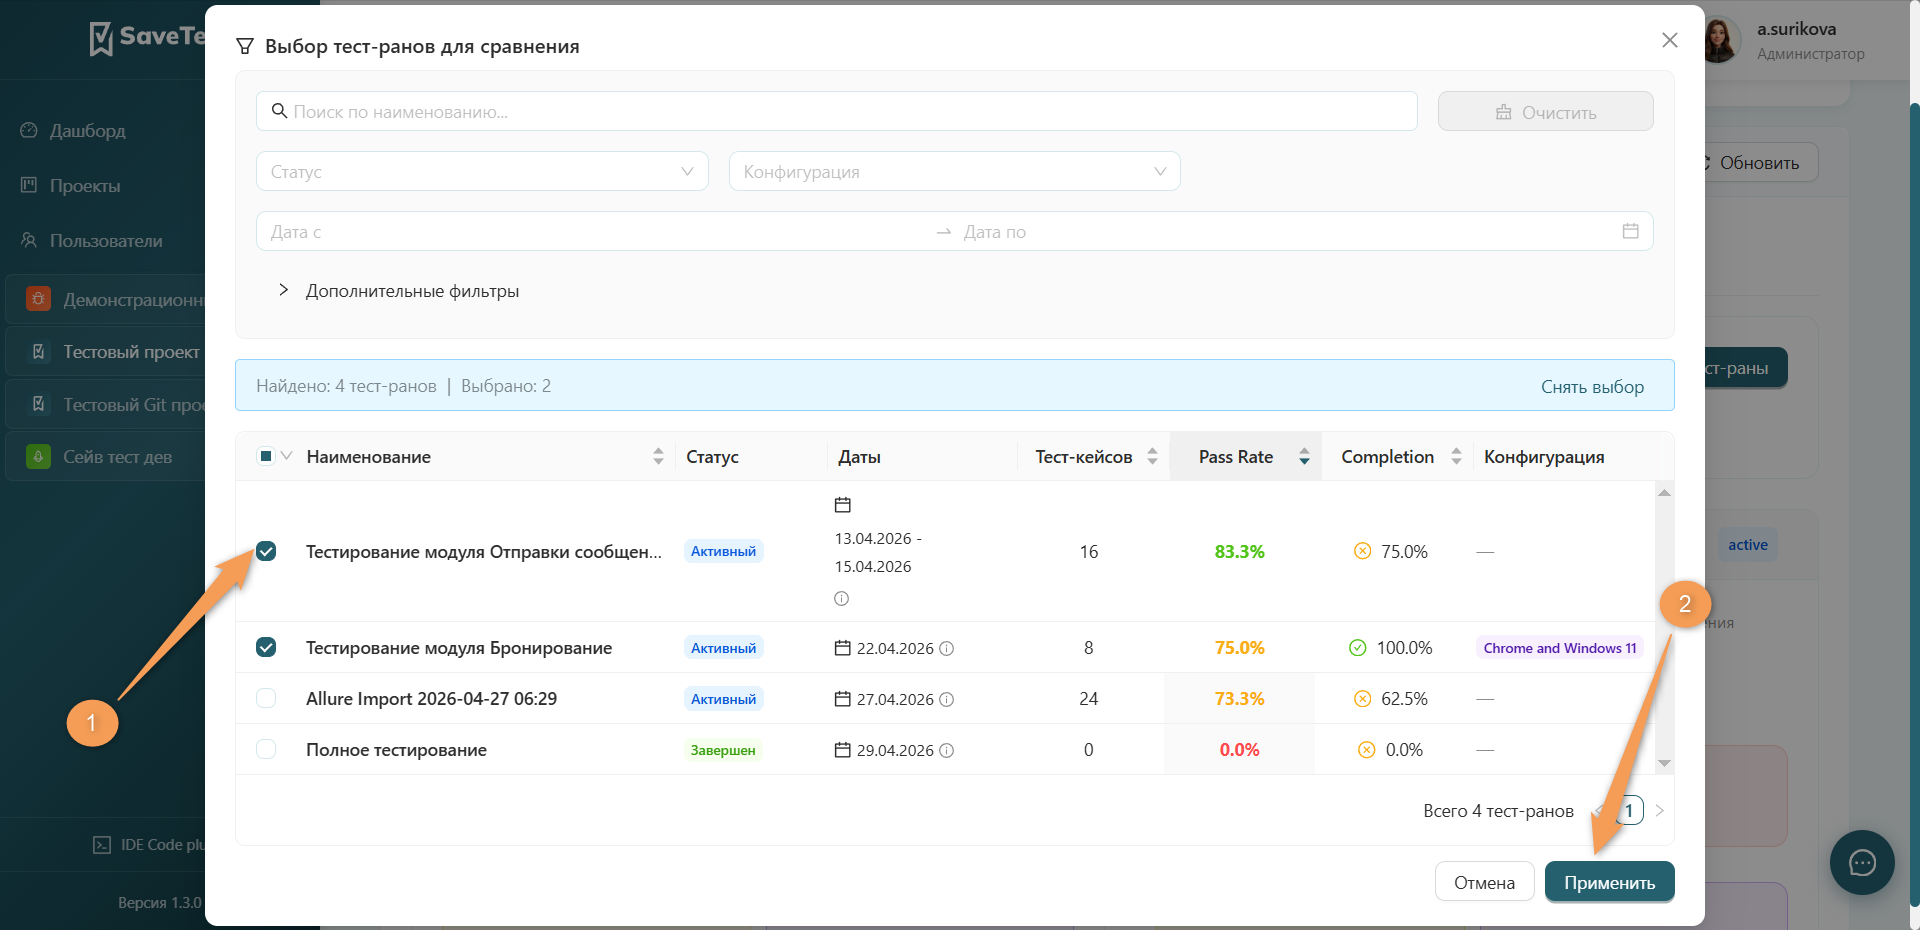Open the Конфигурация dropdown filter
The image size is (1920, 930).
point(954,171)
